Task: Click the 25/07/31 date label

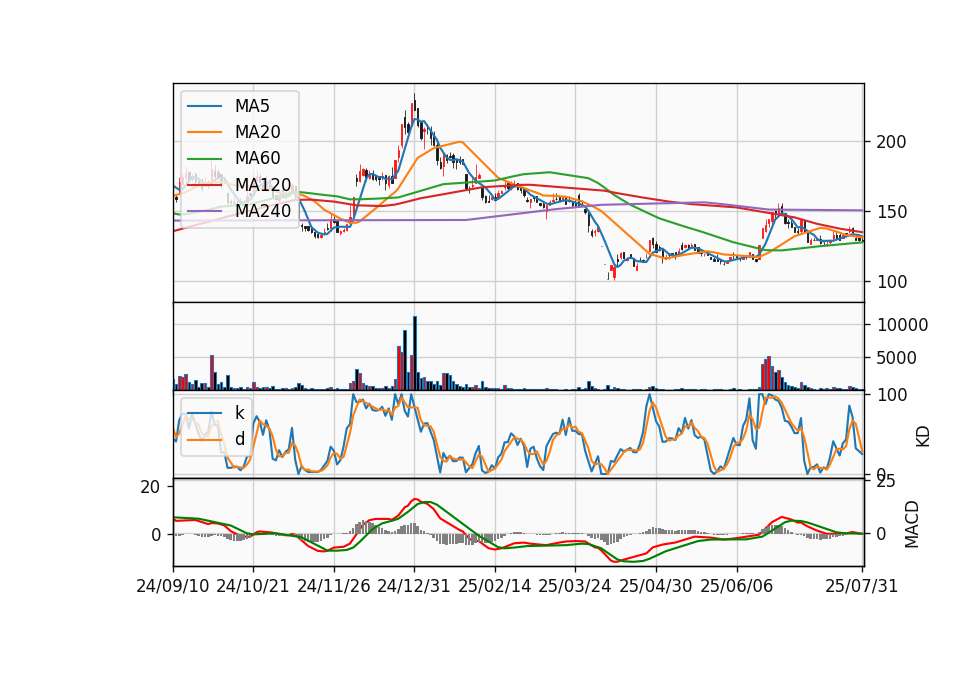Action: tap(861, 586)
